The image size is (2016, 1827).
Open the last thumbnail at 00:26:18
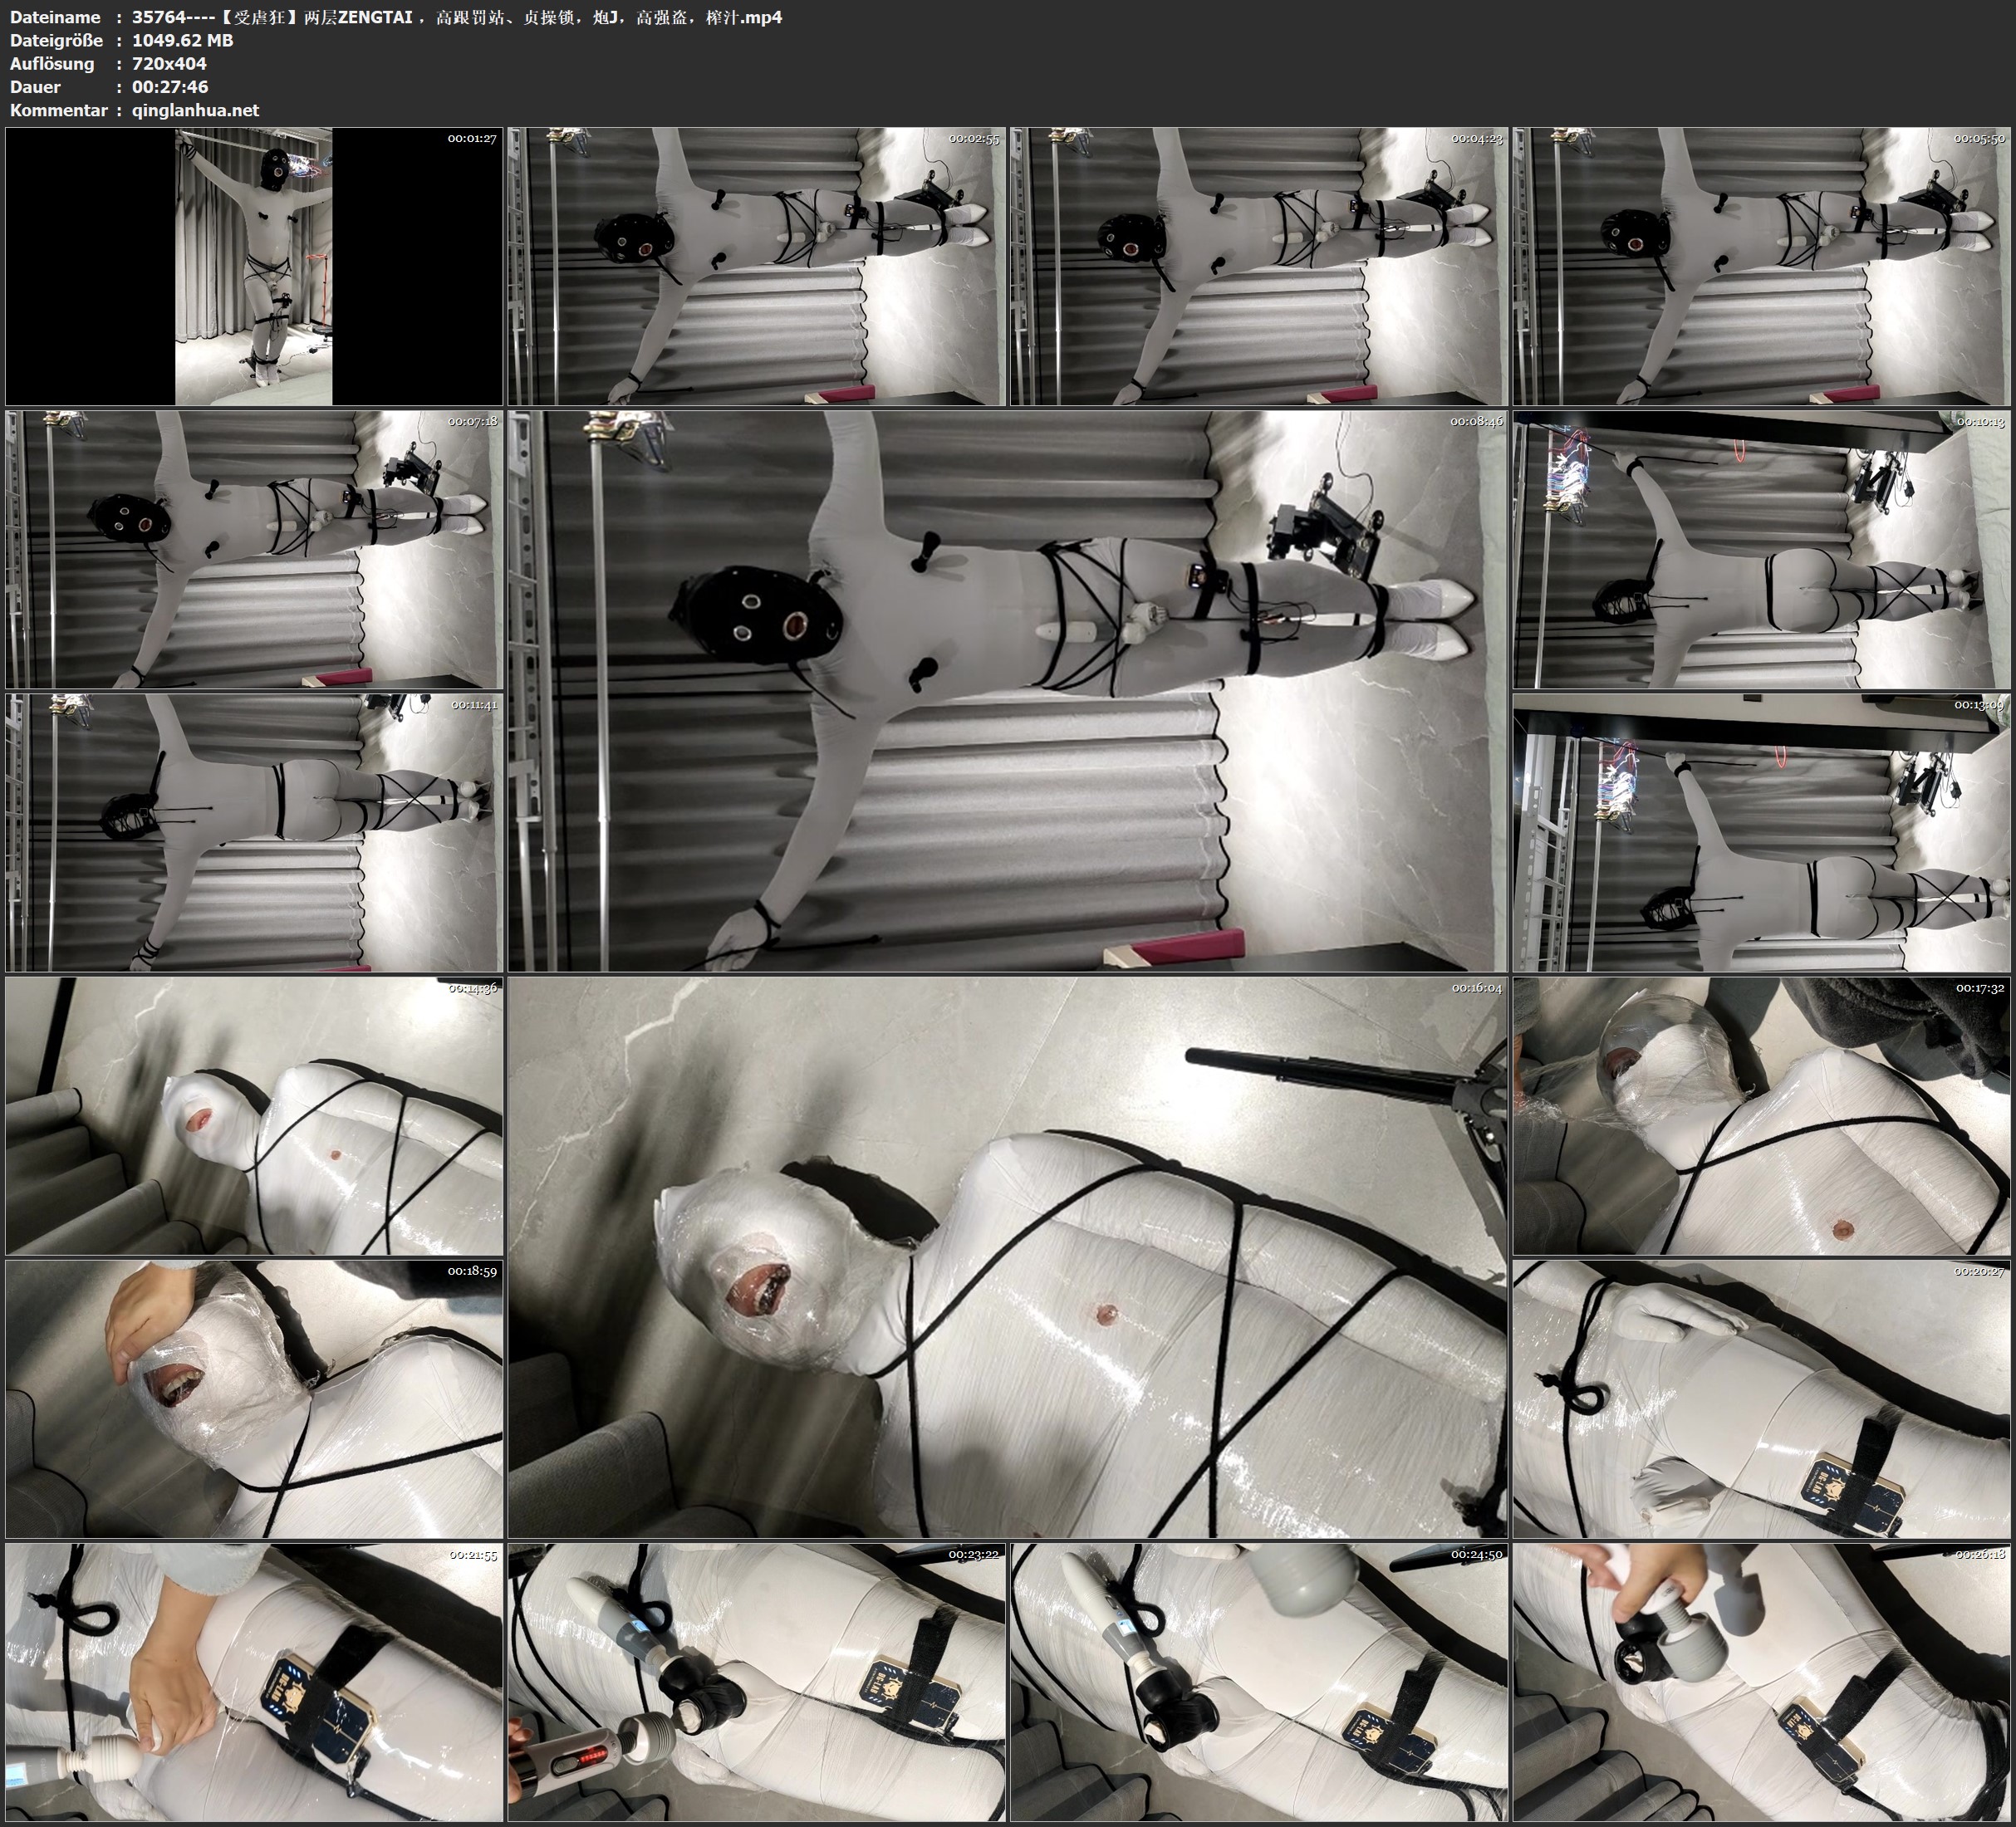[1762, 1682]
